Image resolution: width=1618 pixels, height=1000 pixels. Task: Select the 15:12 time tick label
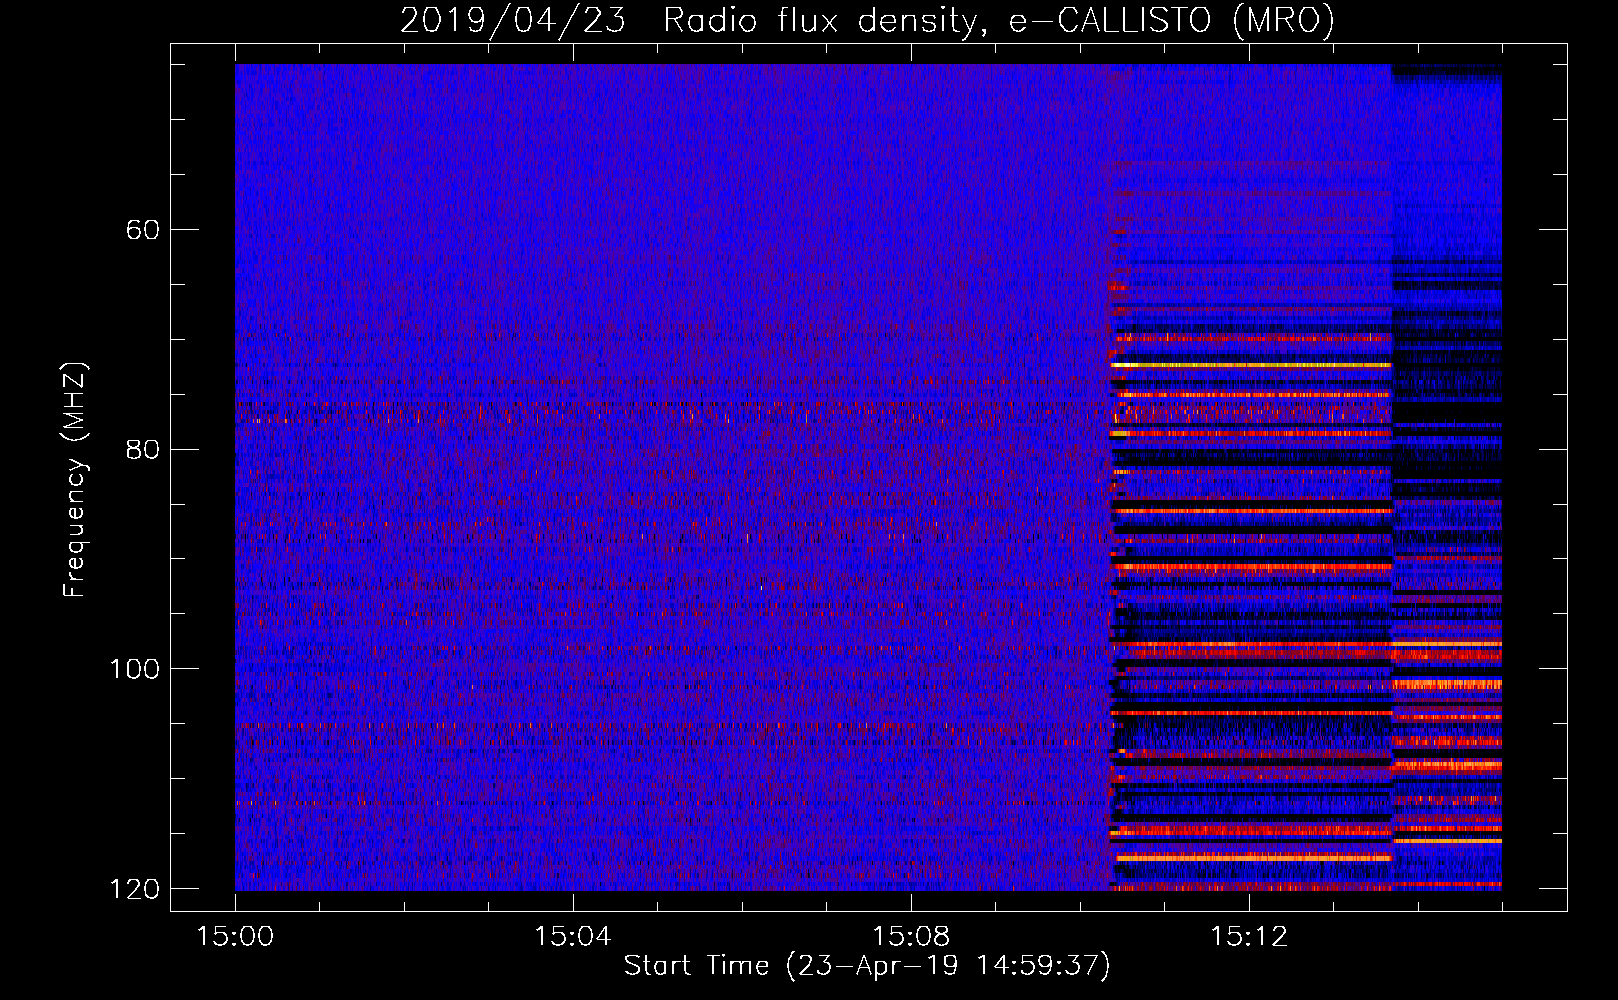pos(1248,936)
